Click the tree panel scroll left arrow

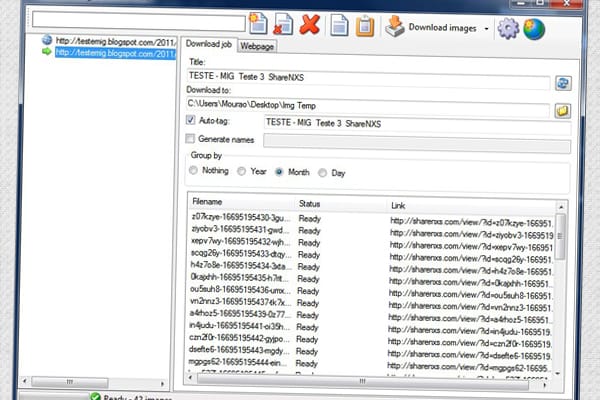(24, 381)
